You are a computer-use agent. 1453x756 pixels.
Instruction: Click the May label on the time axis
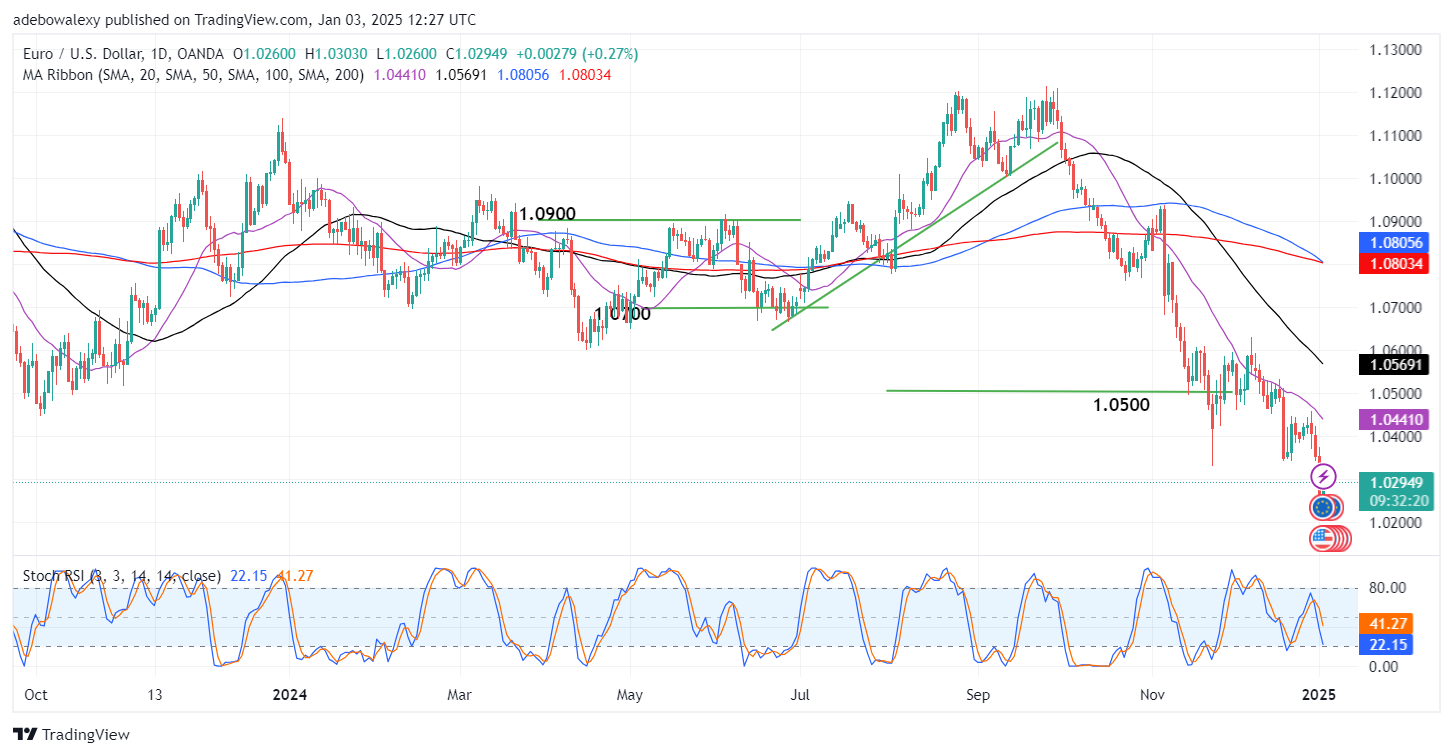630,694
